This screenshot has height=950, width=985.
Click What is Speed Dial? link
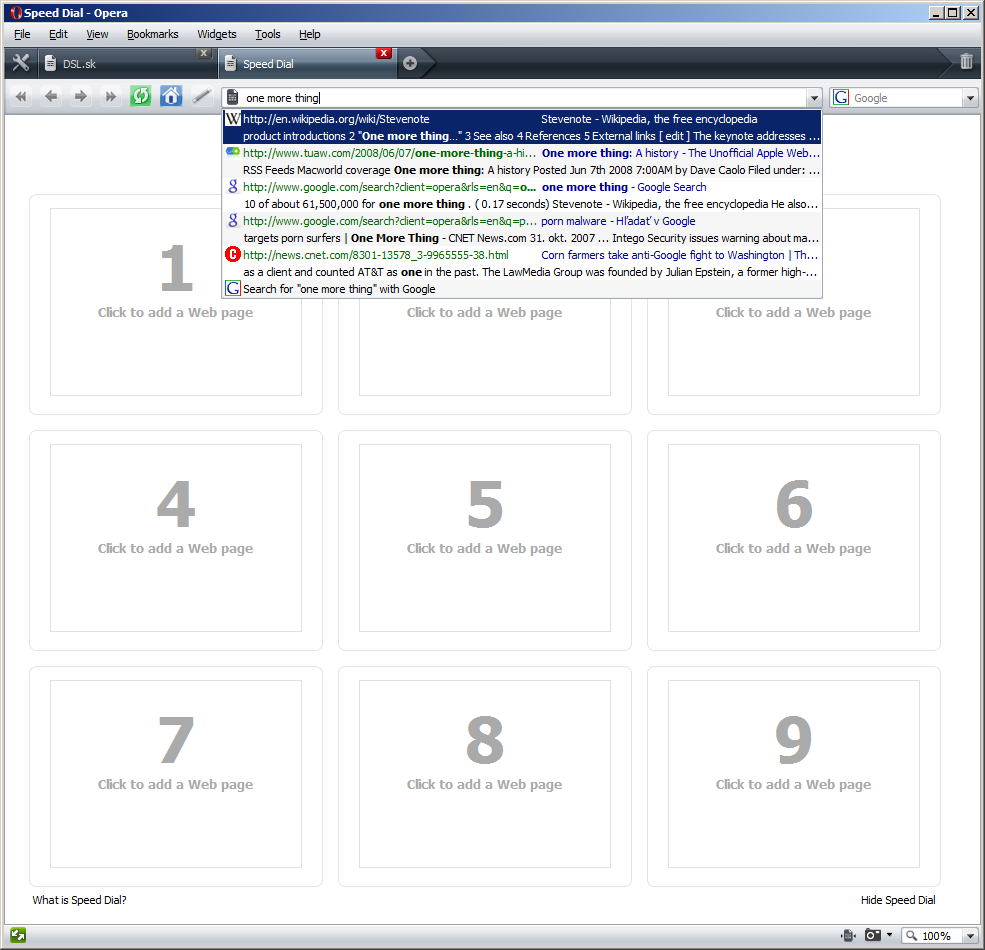tap(79, 900)
